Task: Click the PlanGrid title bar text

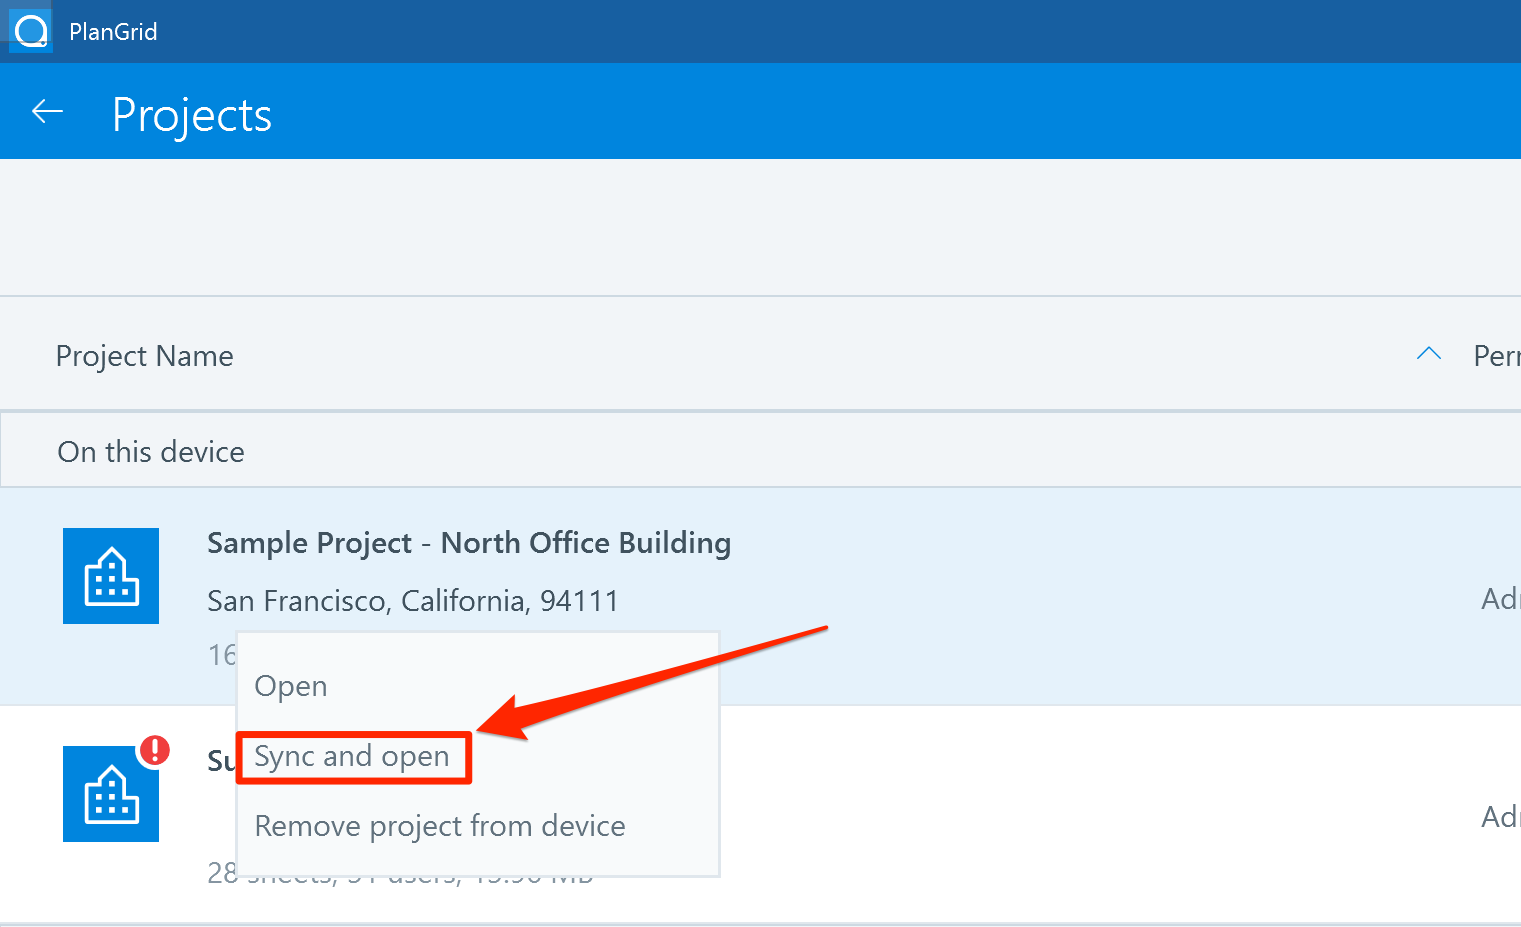Action: click(113, 32)
